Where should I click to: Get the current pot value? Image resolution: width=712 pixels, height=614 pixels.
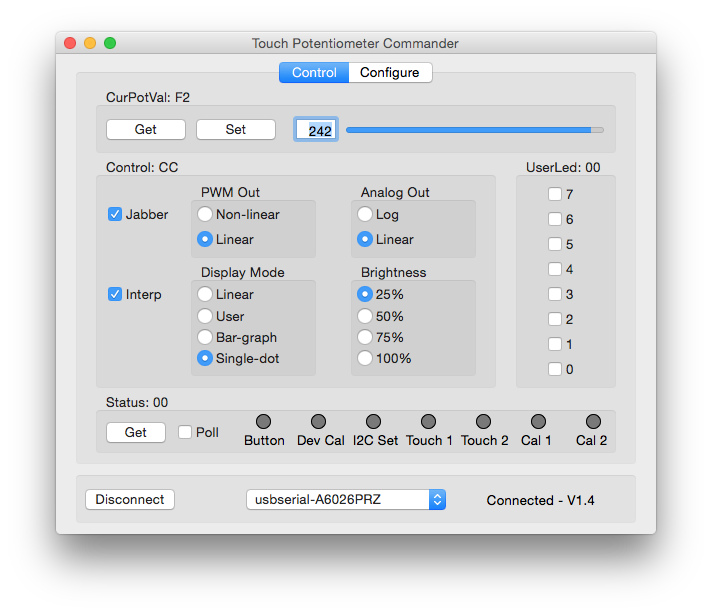[146, 129]
